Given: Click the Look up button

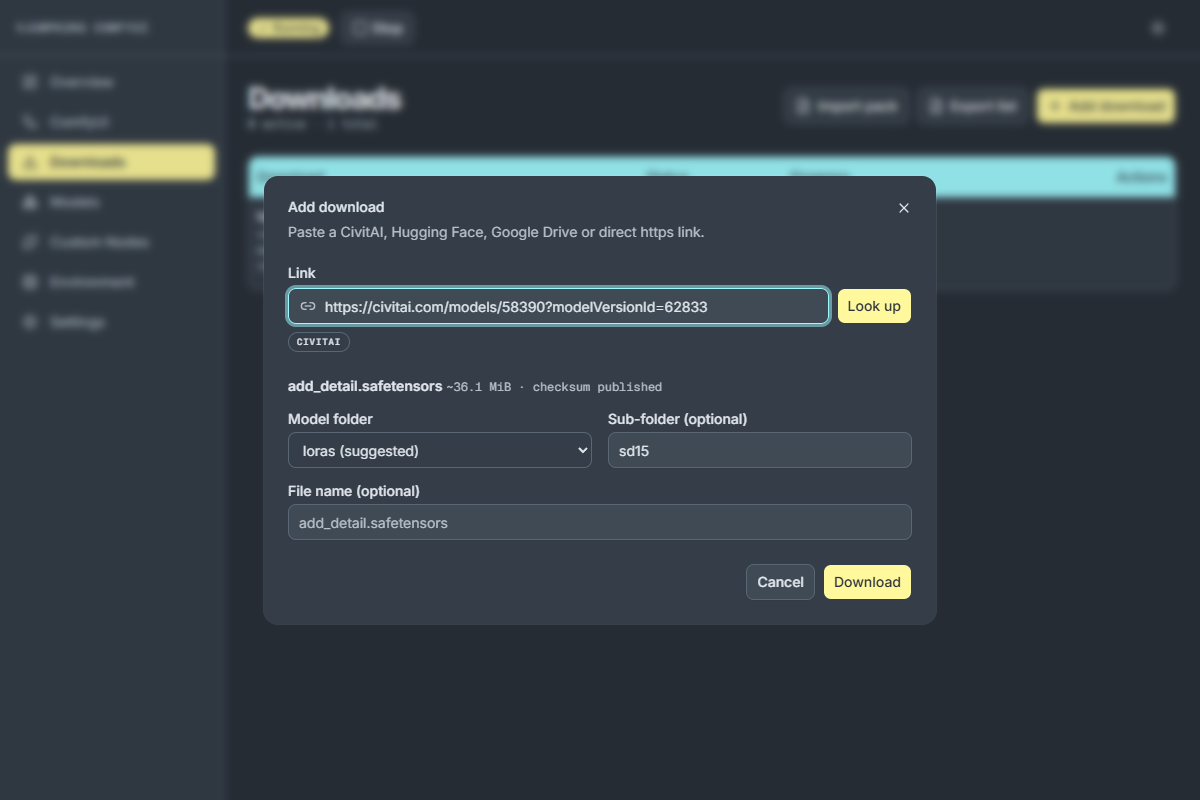Looking at the screenshot, I should (874, 306).
